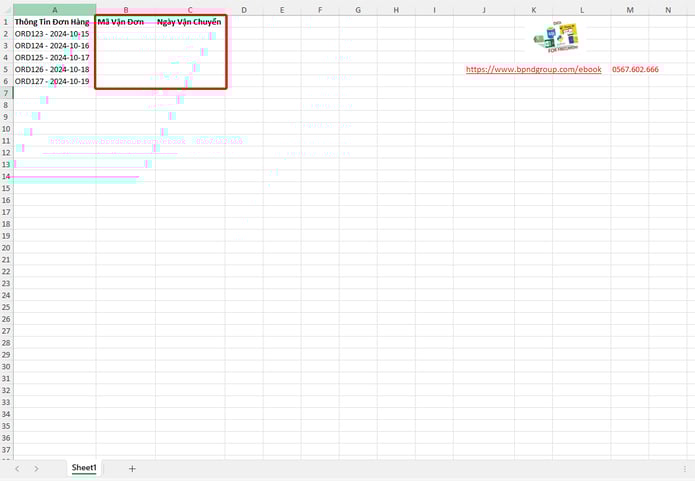Select column N header
Viewport: 695px width, 481px height.
(668, 10)
